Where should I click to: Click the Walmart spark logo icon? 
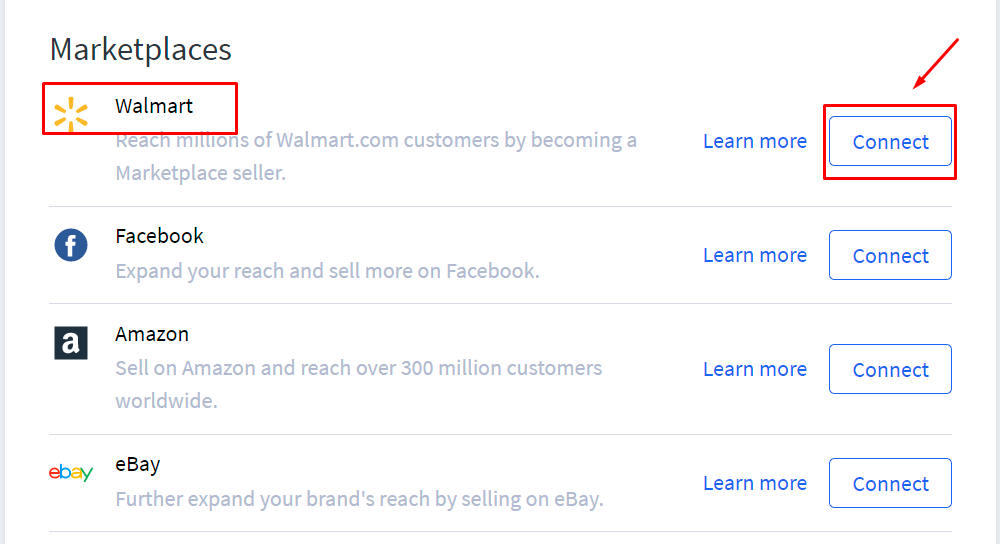click(x=71, y=114)
